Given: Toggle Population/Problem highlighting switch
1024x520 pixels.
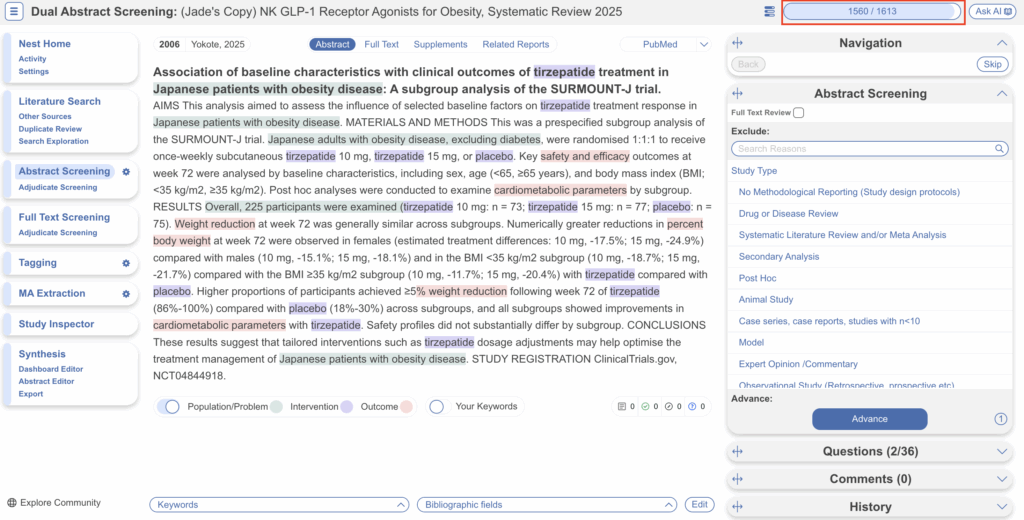Looking at the screenshot, I should tap(168, 407).
